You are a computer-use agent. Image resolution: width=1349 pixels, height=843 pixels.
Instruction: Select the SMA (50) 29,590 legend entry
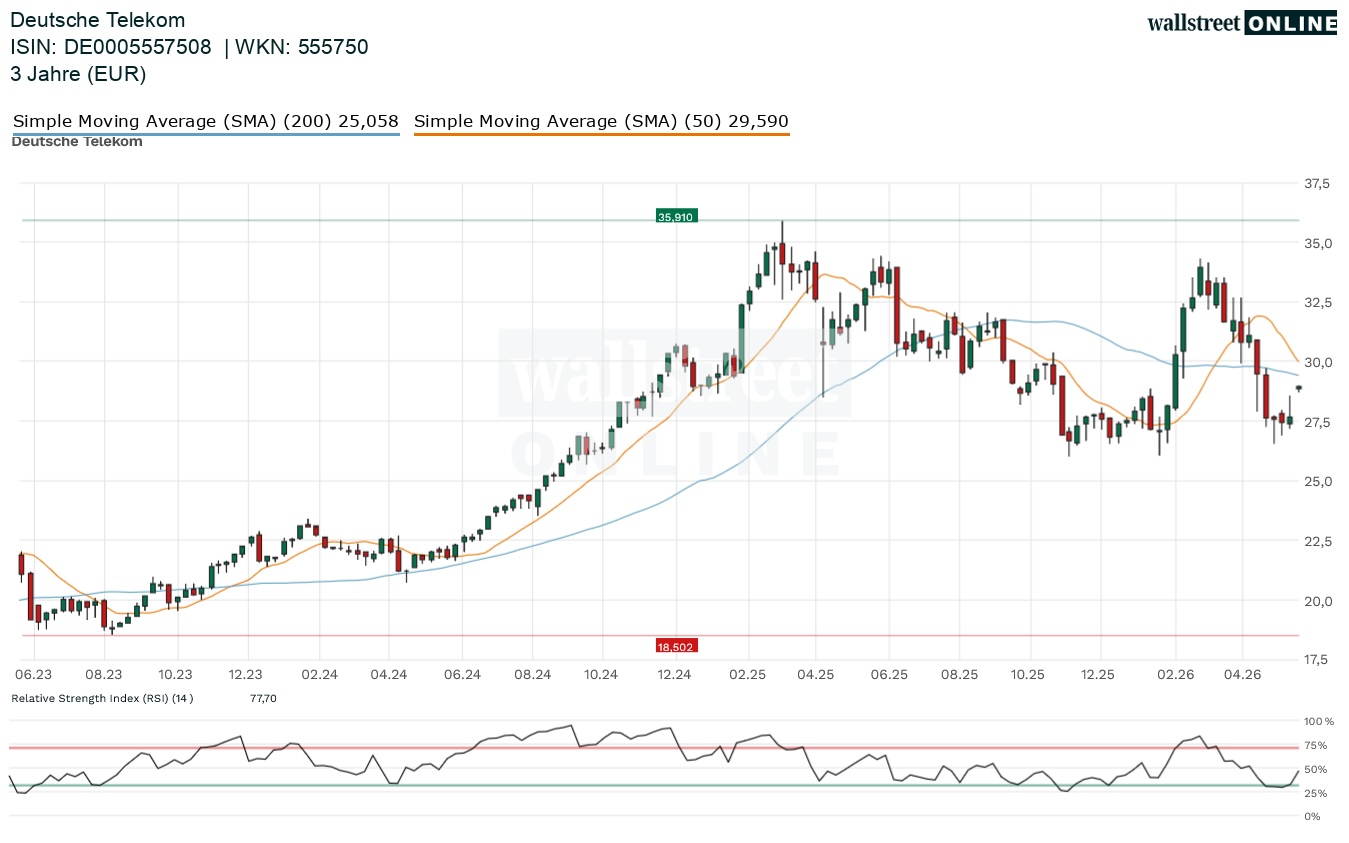click(602, 121)
